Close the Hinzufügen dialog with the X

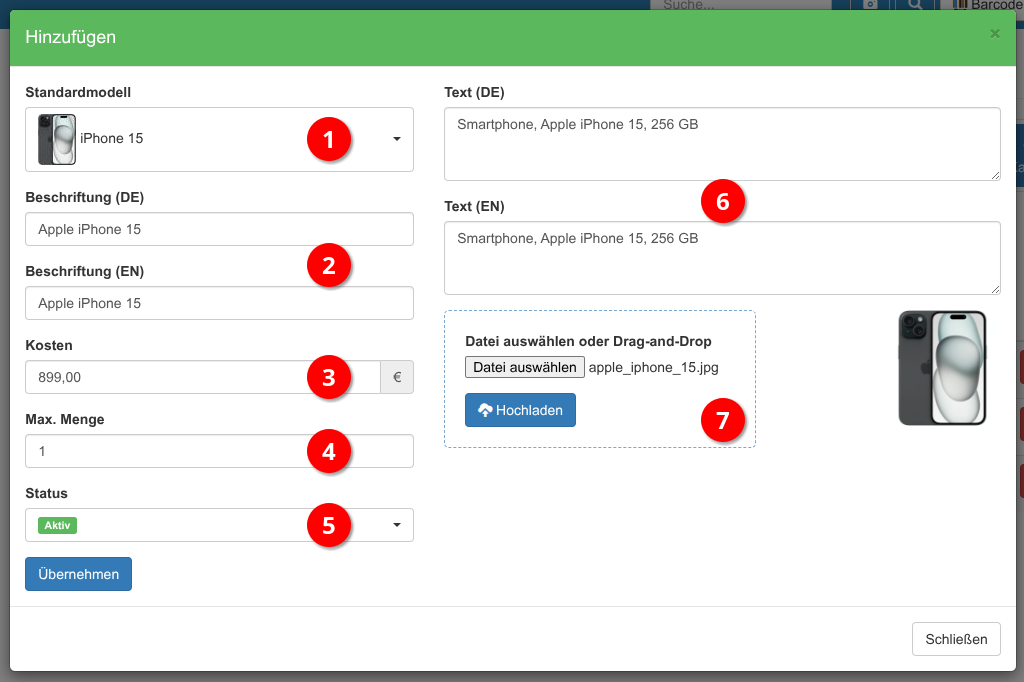994,34
